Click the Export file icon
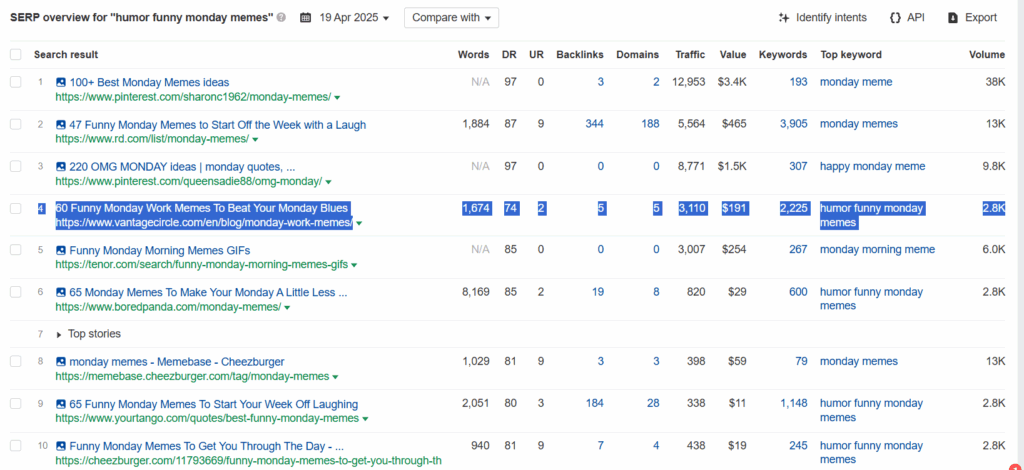The height and width of the screenshot is (470, 1024). tap(953, 18)
